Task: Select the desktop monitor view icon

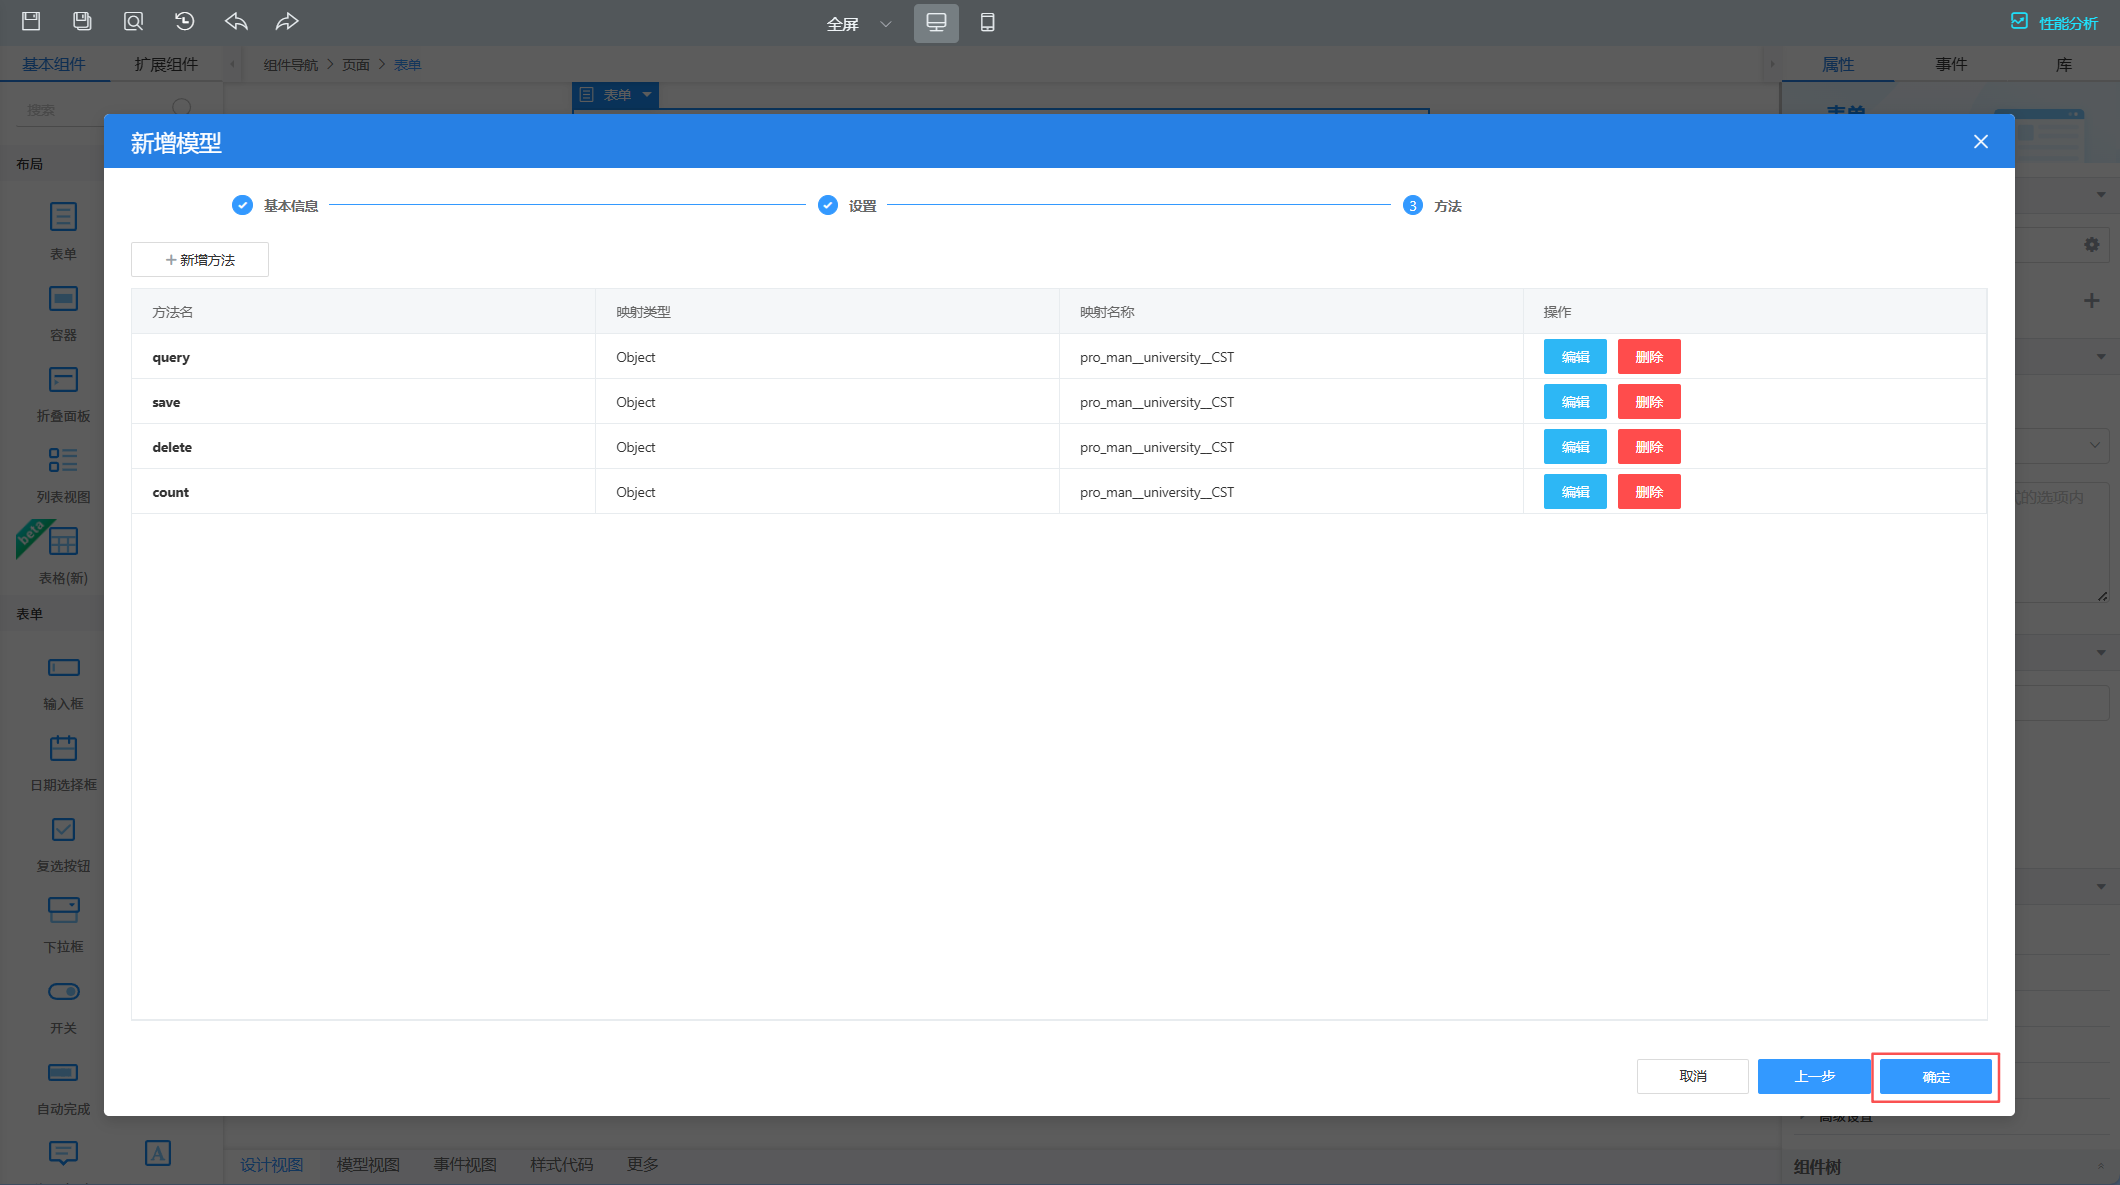Action: click(936, 22)
